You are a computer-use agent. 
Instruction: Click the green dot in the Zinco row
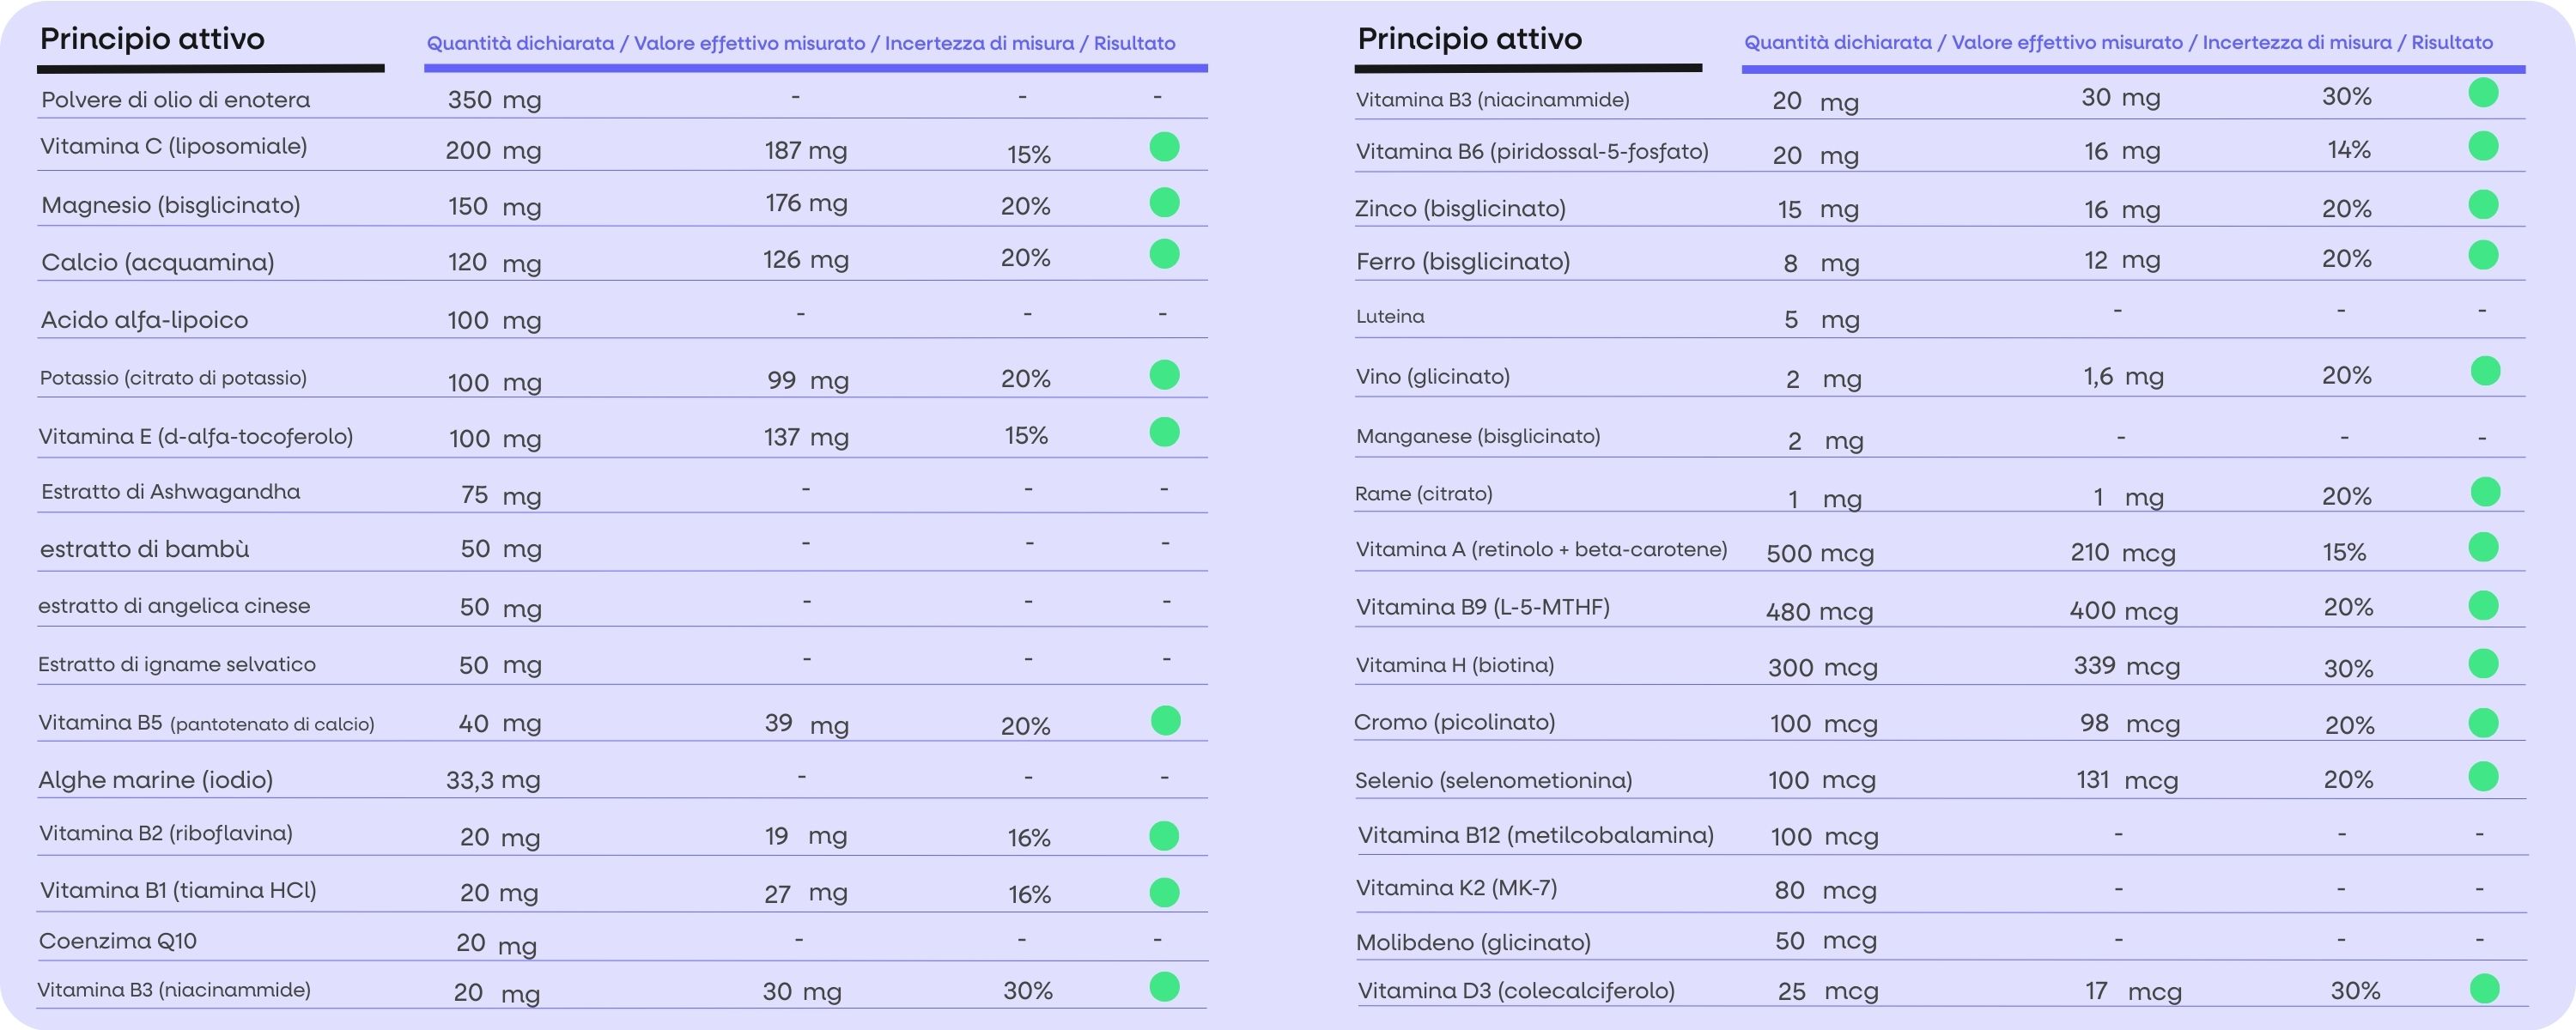pyautogui.click(x=2483, y=205)
